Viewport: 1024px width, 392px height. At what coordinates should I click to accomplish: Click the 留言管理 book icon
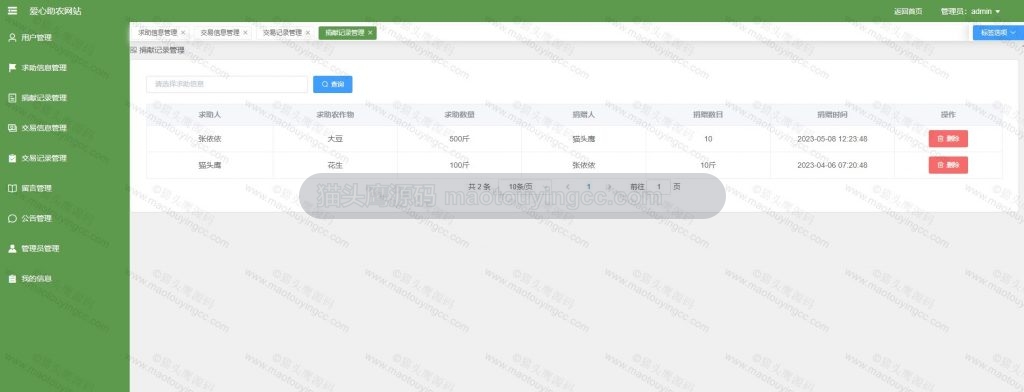click(x=12, y=188)
